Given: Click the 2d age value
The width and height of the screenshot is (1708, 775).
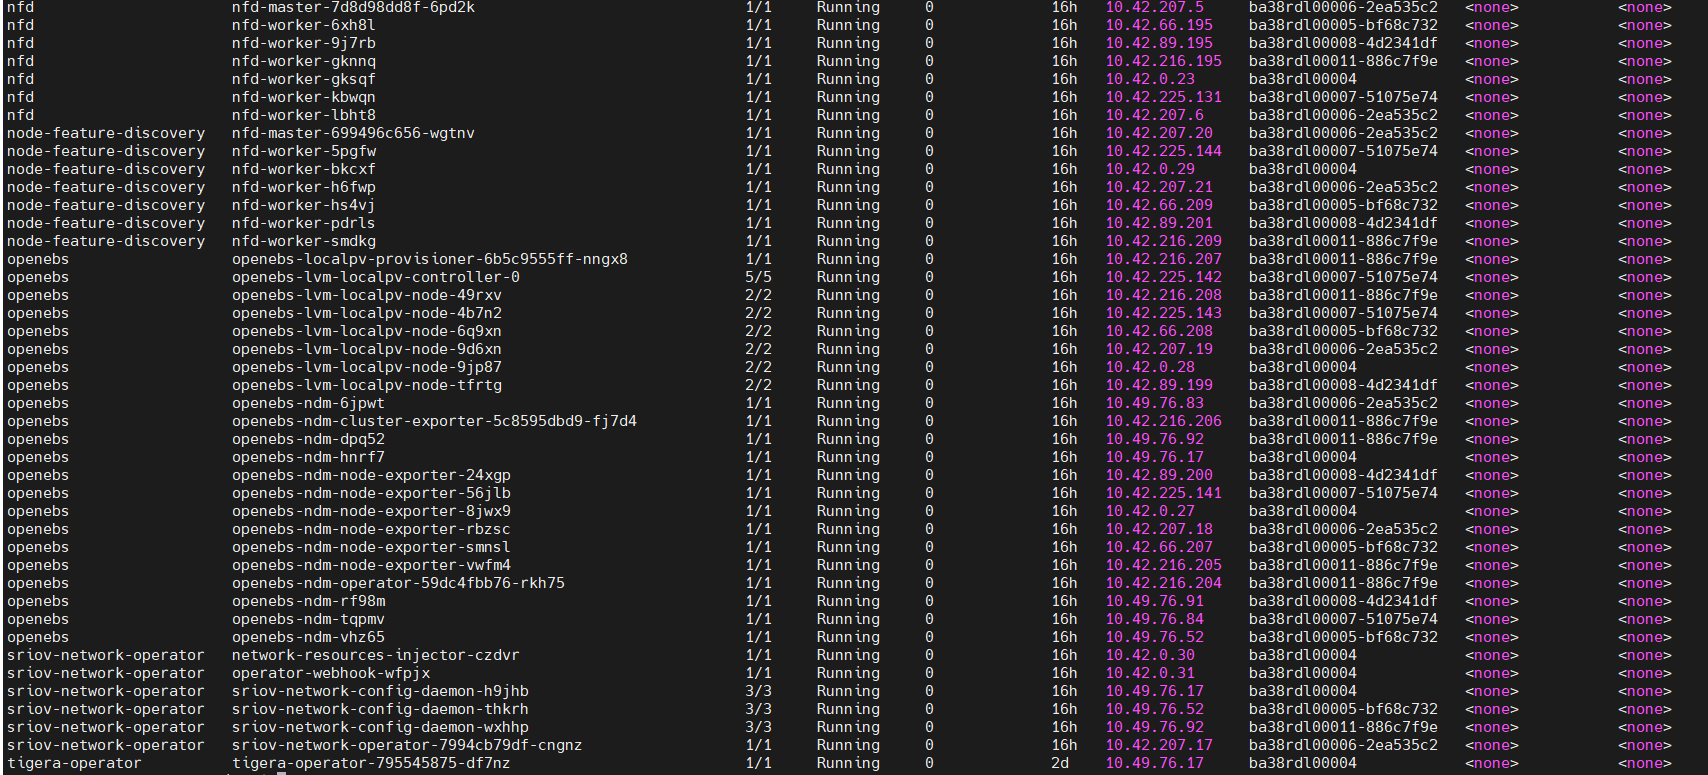Looking at the screenshot, I should (x=1060, y=763).
